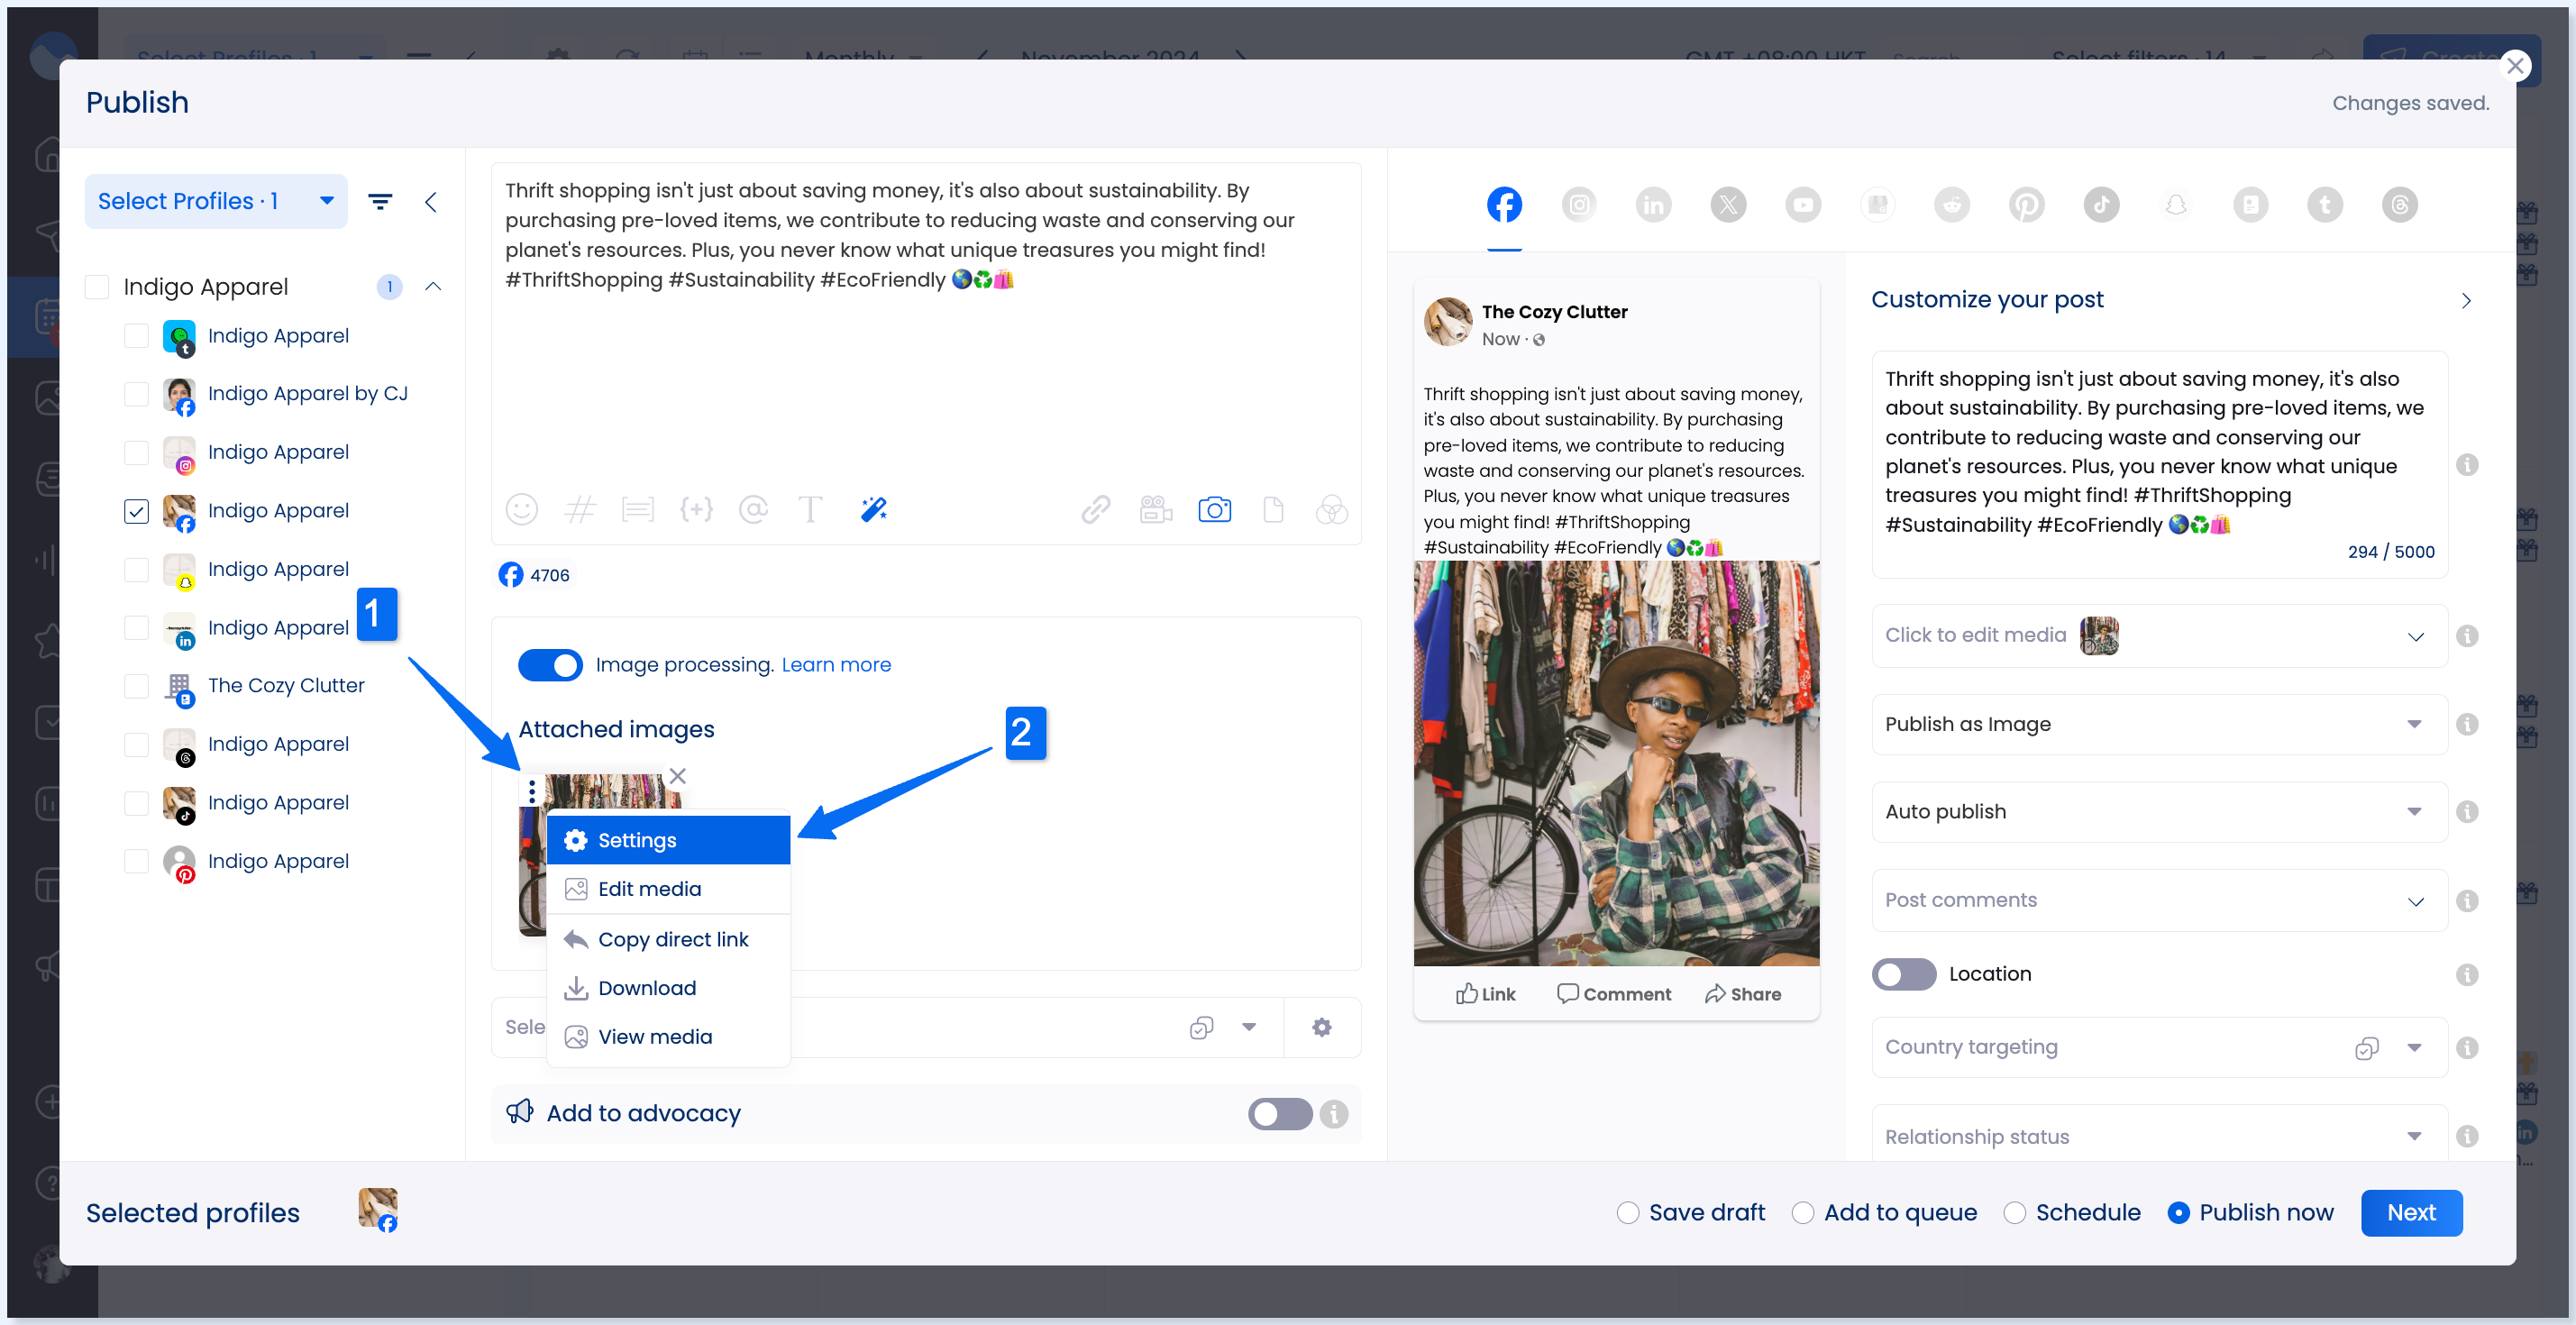Select the Save draft radio option

point(1628,1213)
